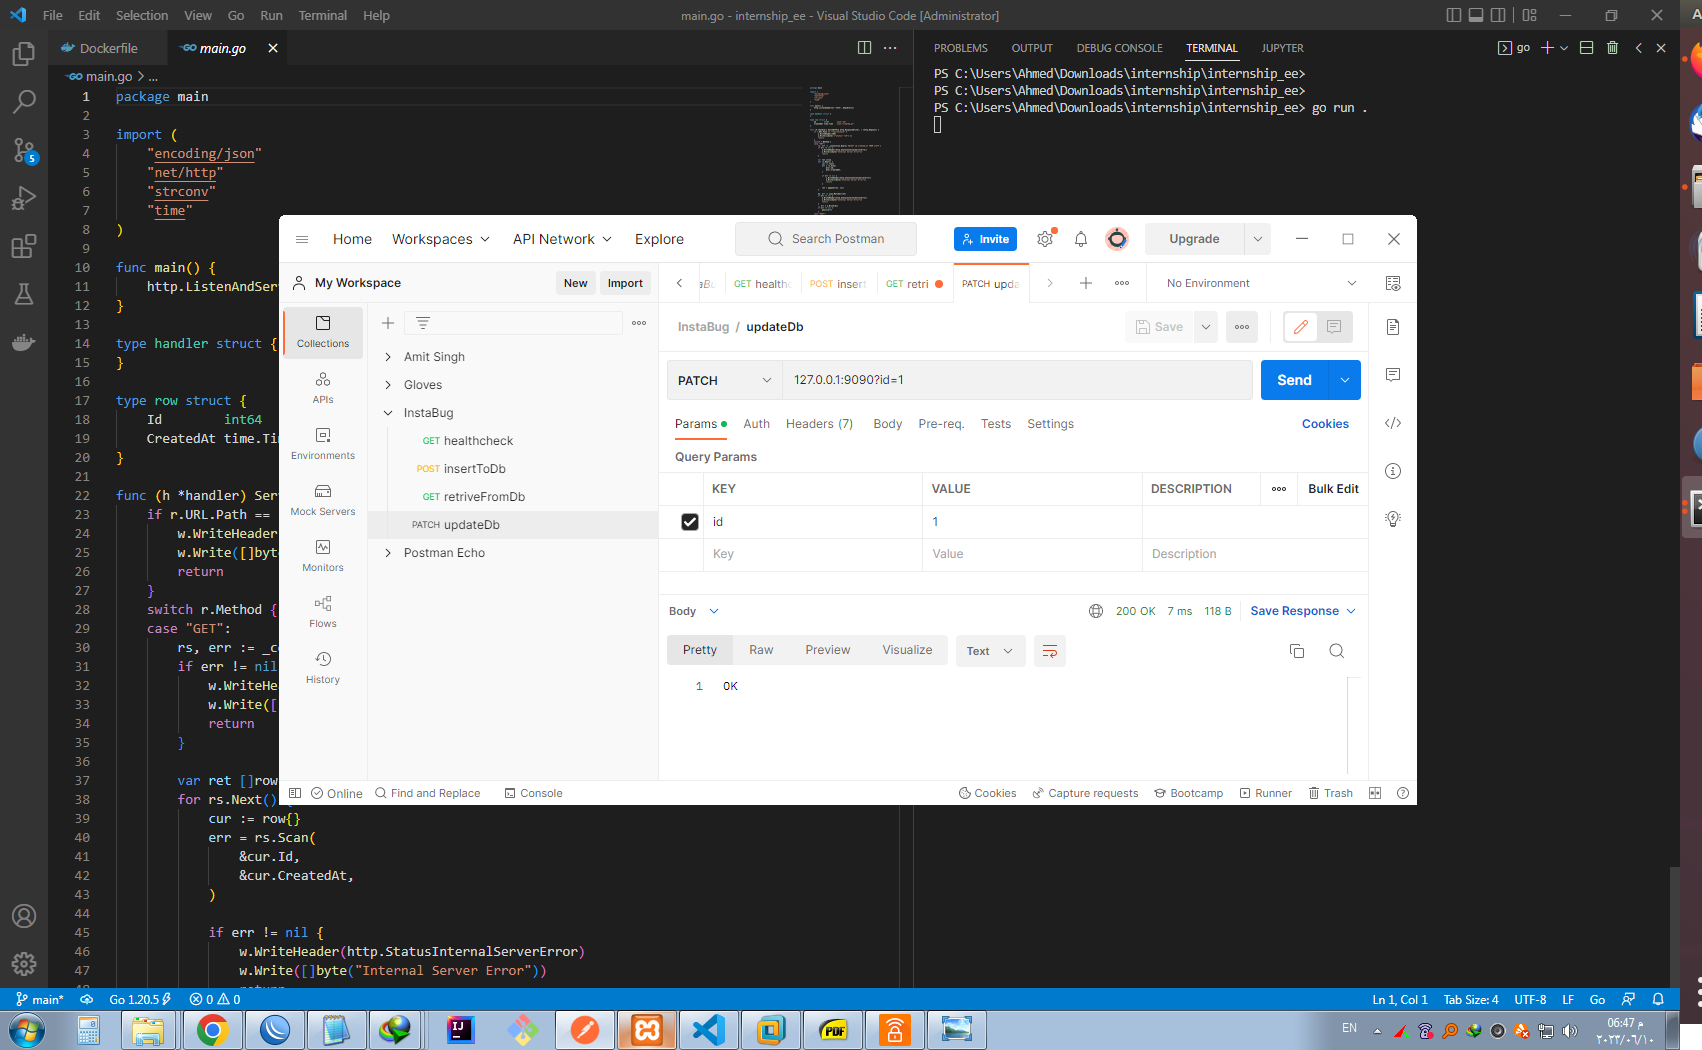The width and height of the screenshot is (1702, 1050).
Task: Expand Amit Singh collection
Action: (x=388, y=357)
